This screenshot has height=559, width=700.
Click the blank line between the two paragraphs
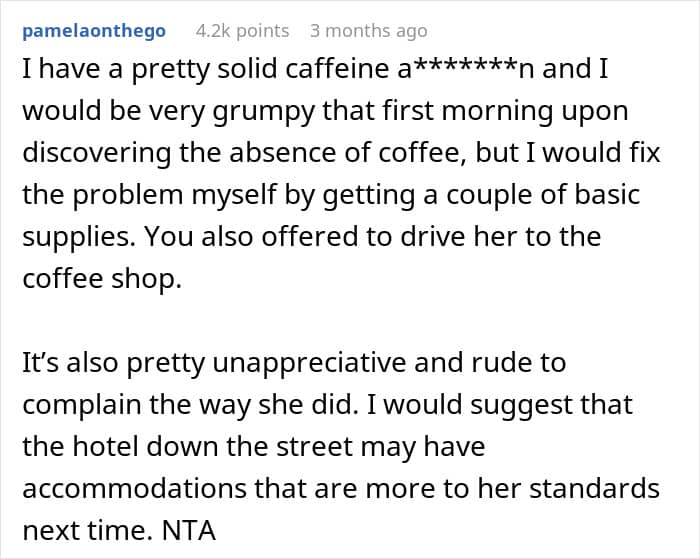[x=342, y=321]
